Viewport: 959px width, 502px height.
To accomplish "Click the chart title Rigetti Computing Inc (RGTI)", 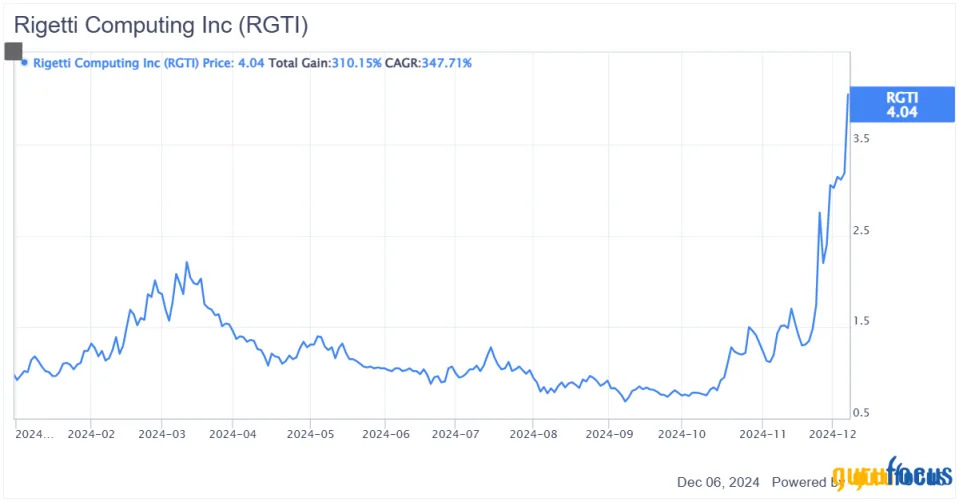I will pos(161,25).
